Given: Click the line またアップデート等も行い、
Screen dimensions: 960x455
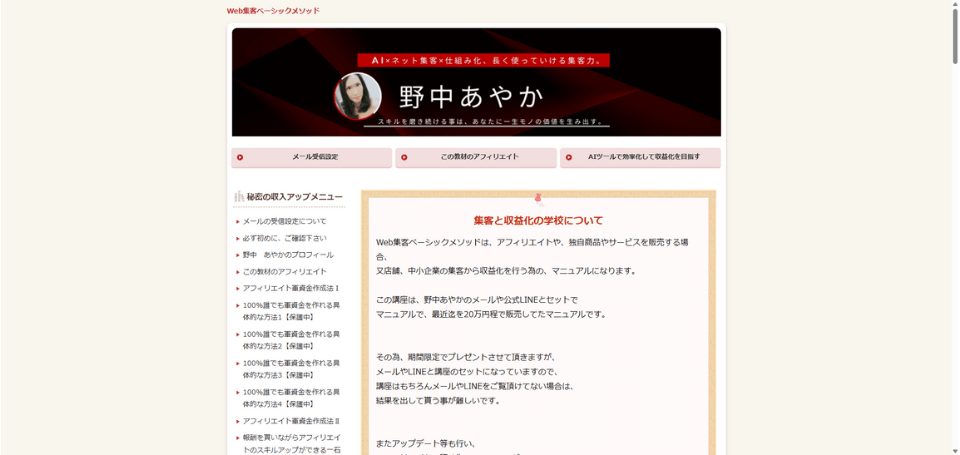Looking at the screenshot, I should click(x=426, y=443).
